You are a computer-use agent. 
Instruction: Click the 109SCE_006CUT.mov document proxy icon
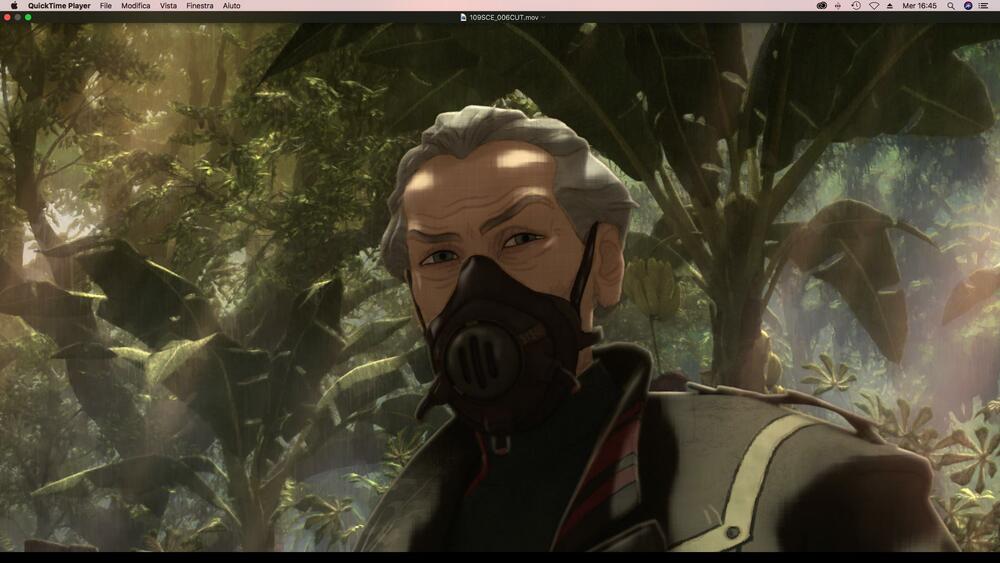pos(464,17)
